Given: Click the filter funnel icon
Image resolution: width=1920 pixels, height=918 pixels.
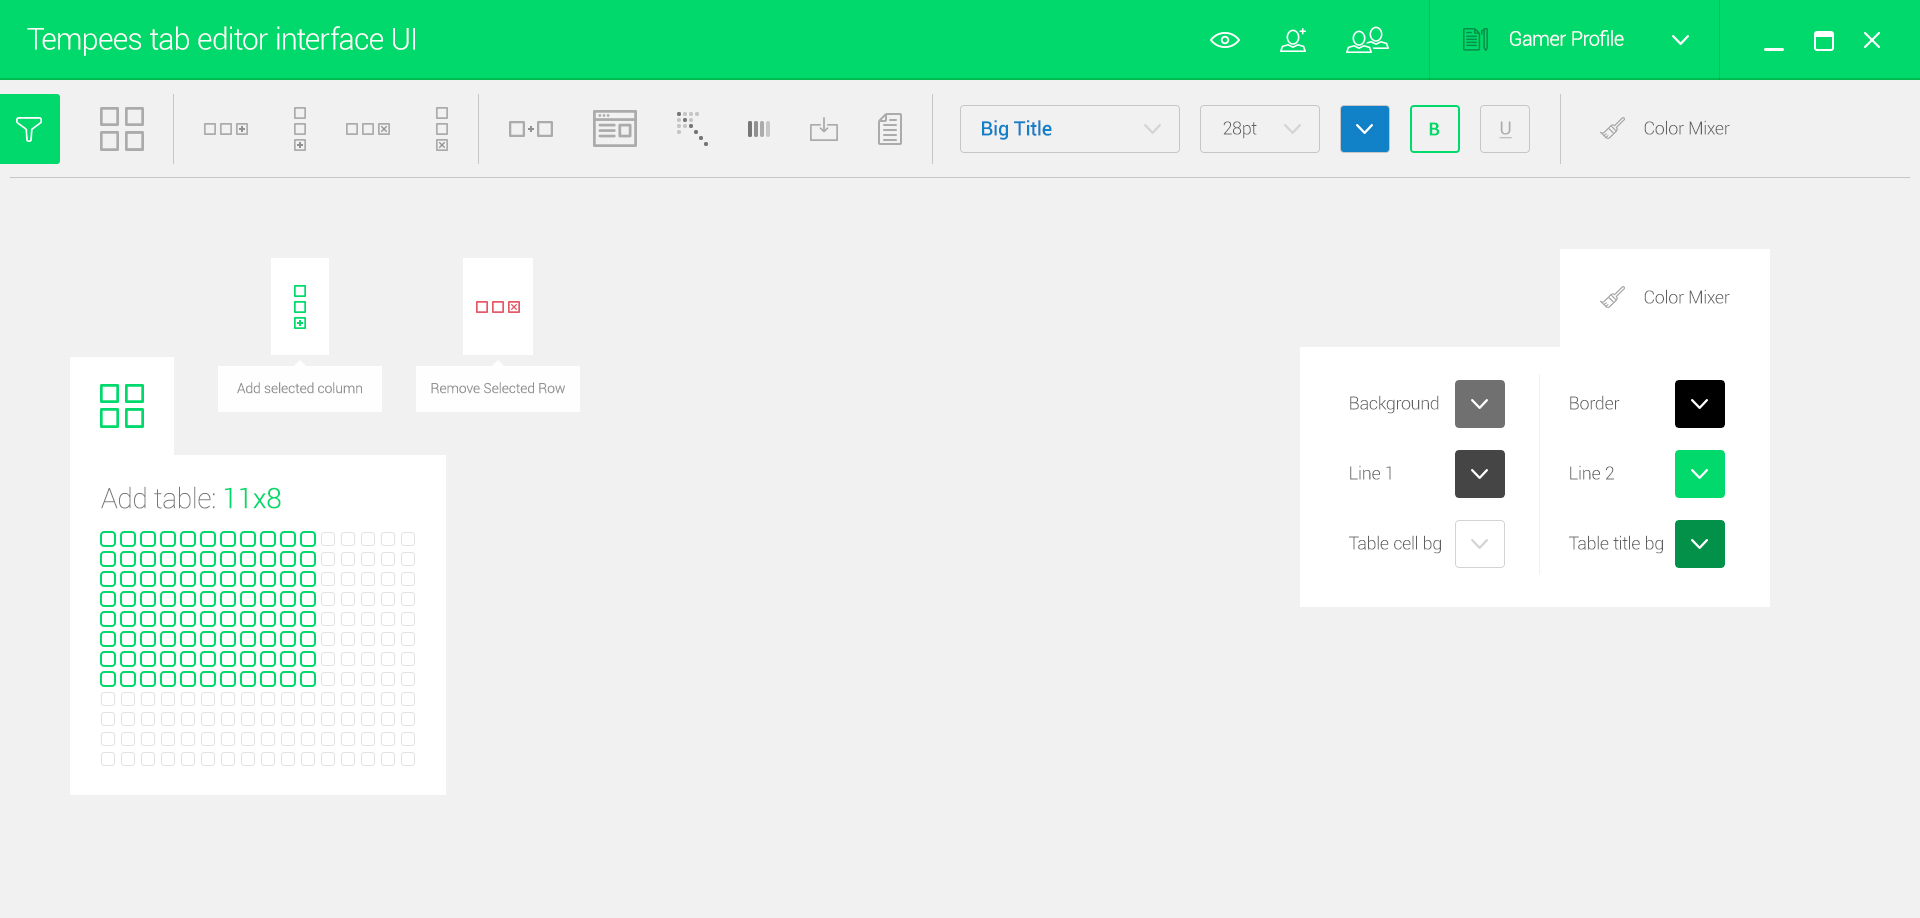Looking at the screenshot, I should pyautogui.click(x=29, y=129).
